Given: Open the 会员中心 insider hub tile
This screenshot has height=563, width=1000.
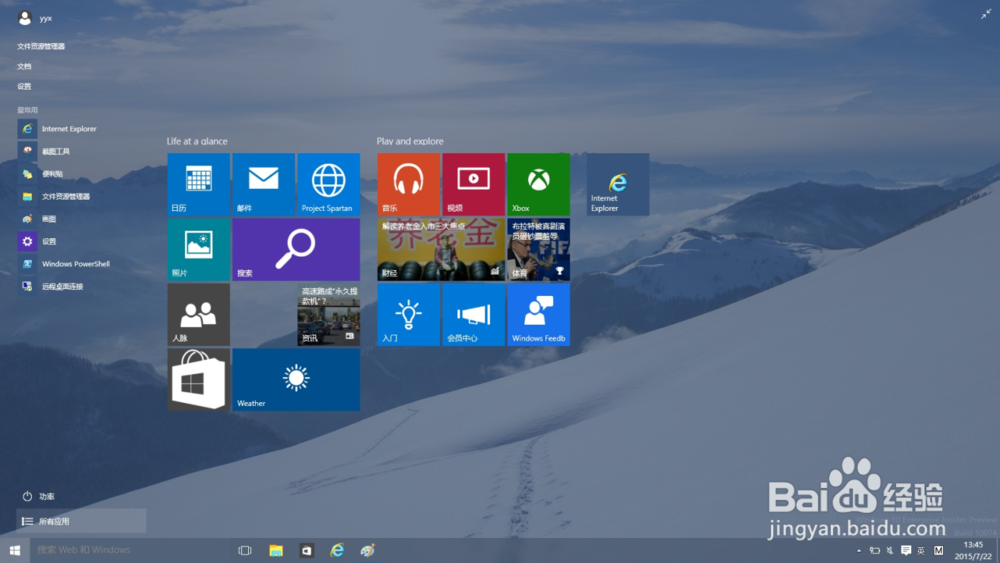Looking at the screenshot, I should click(473, 314).
